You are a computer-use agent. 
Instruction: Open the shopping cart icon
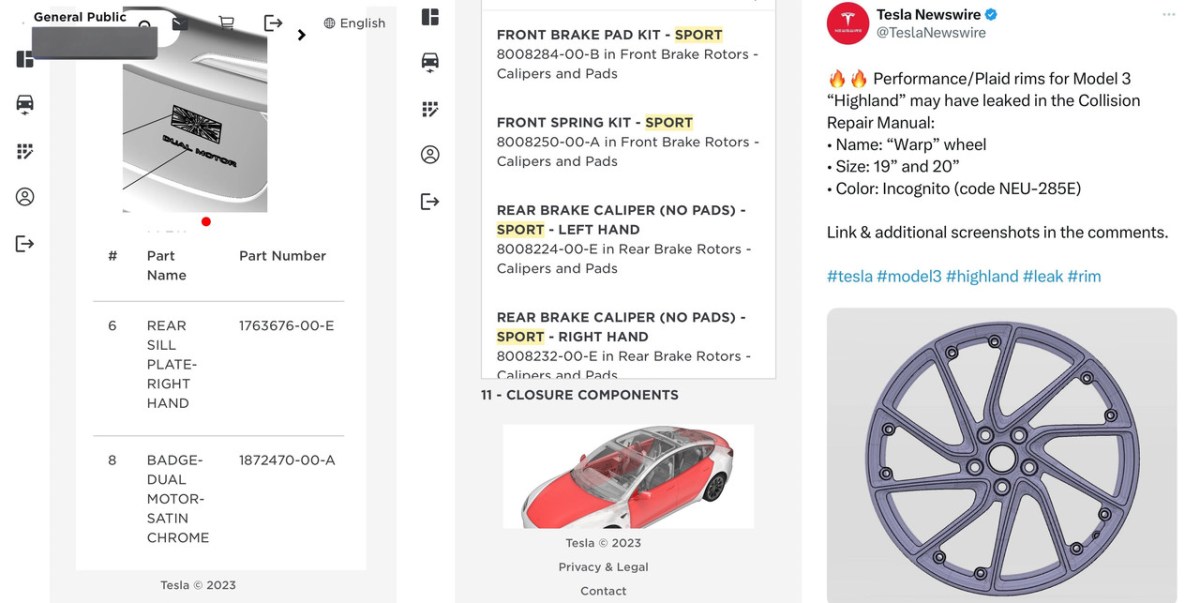tap(226, 23)
